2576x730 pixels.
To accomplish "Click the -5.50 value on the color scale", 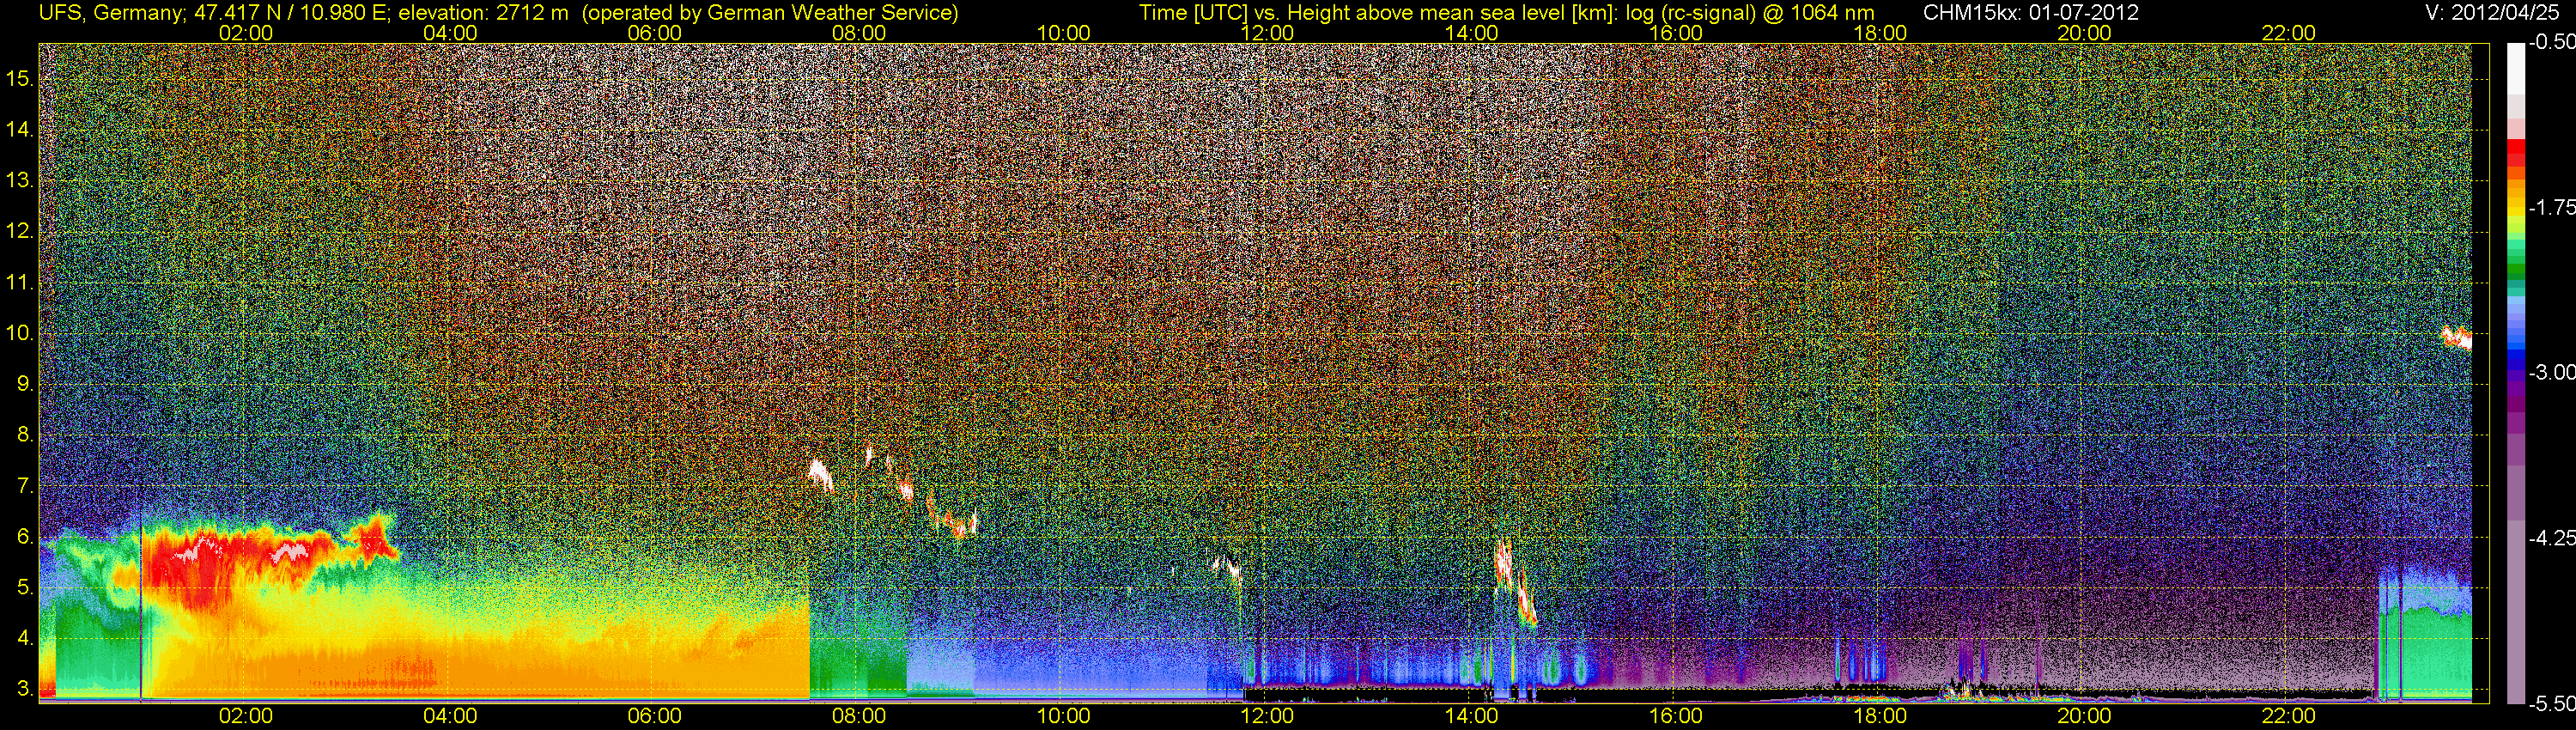I will (x=2551, y=704).
